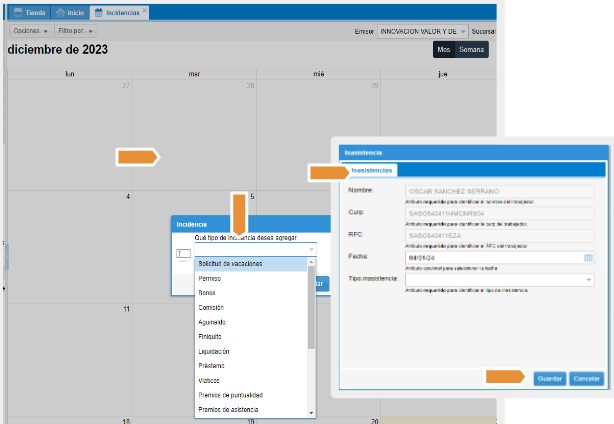This screenshot has width=614, height=424.
Task: Click the Incidencias calendar tab icon
Action: (x=97, y=13)
